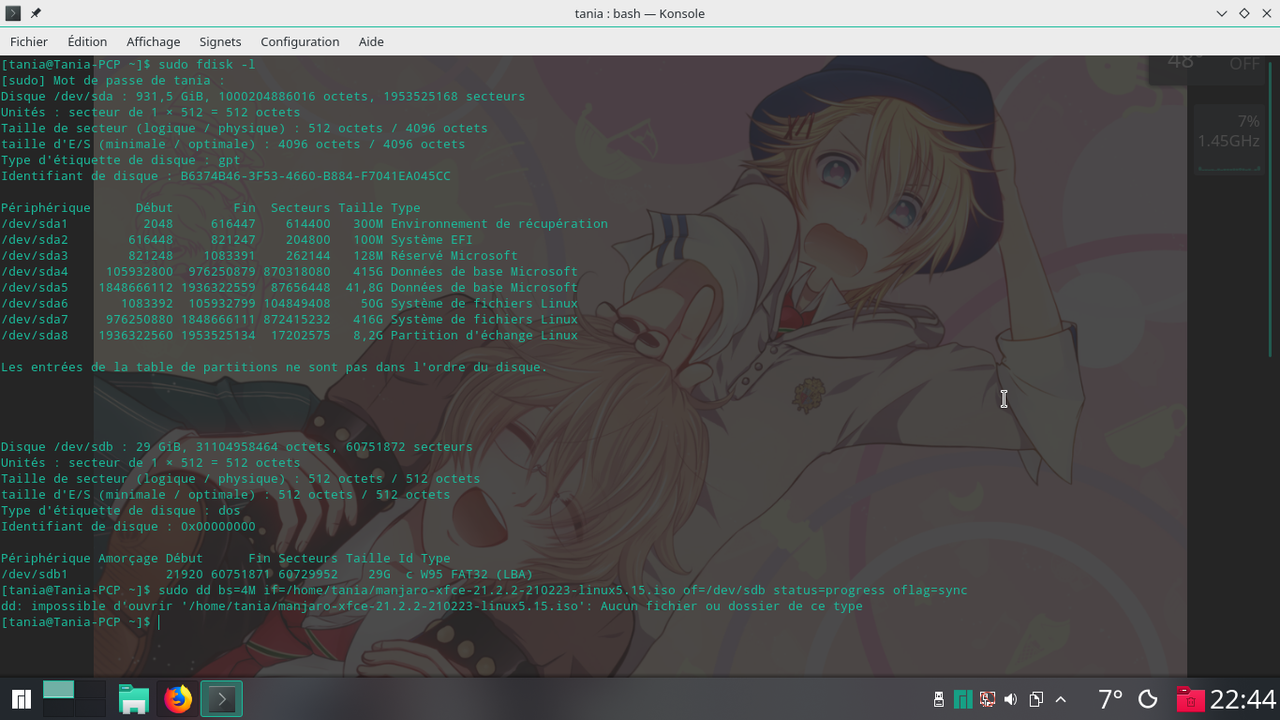
Task: Click the 'sudo dd bs=4M' command line
Action: pyautogui.click(x=484, y=591)
